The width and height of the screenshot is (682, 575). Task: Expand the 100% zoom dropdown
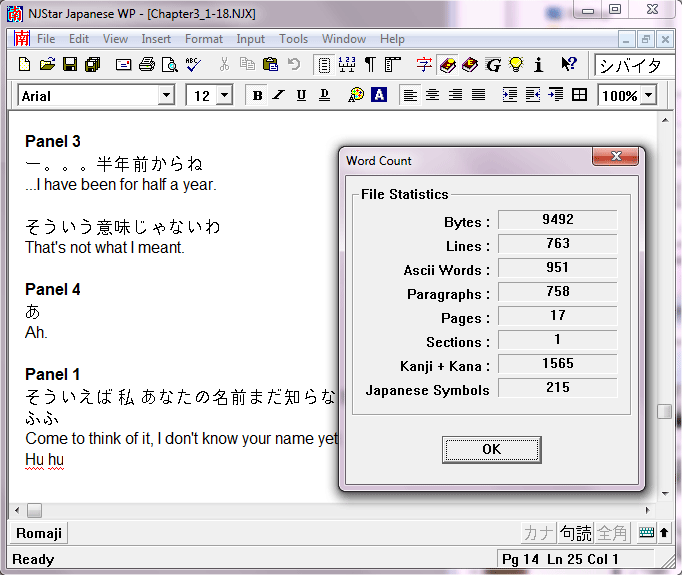(649, 95)
